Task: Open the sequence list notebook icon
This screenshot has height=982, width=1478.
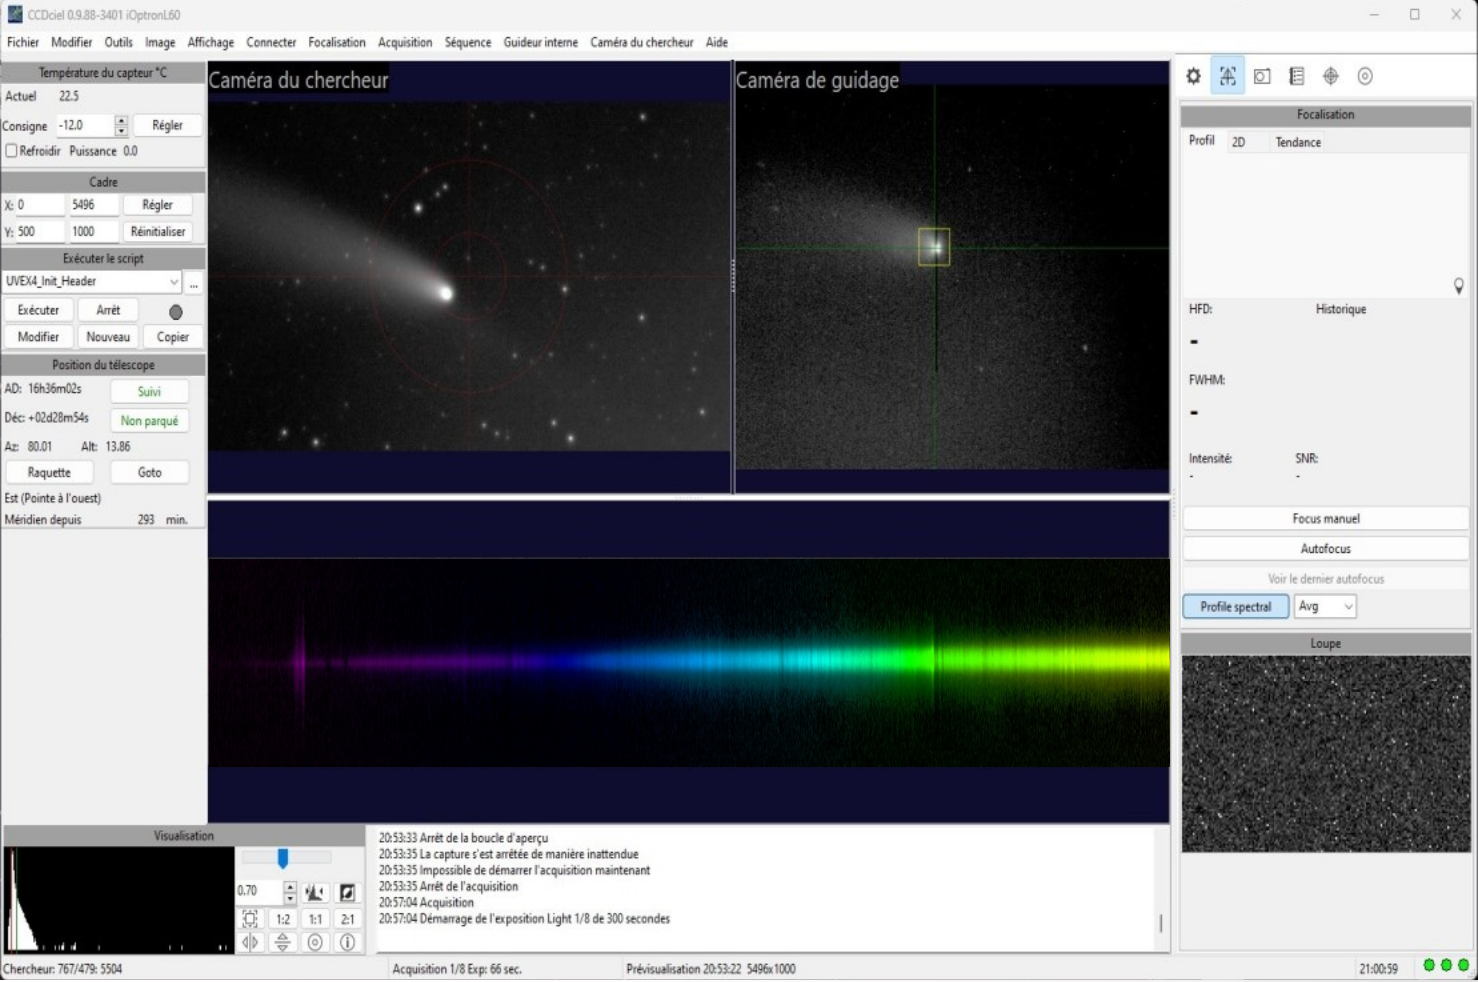Action: (x=1296, y=76)
